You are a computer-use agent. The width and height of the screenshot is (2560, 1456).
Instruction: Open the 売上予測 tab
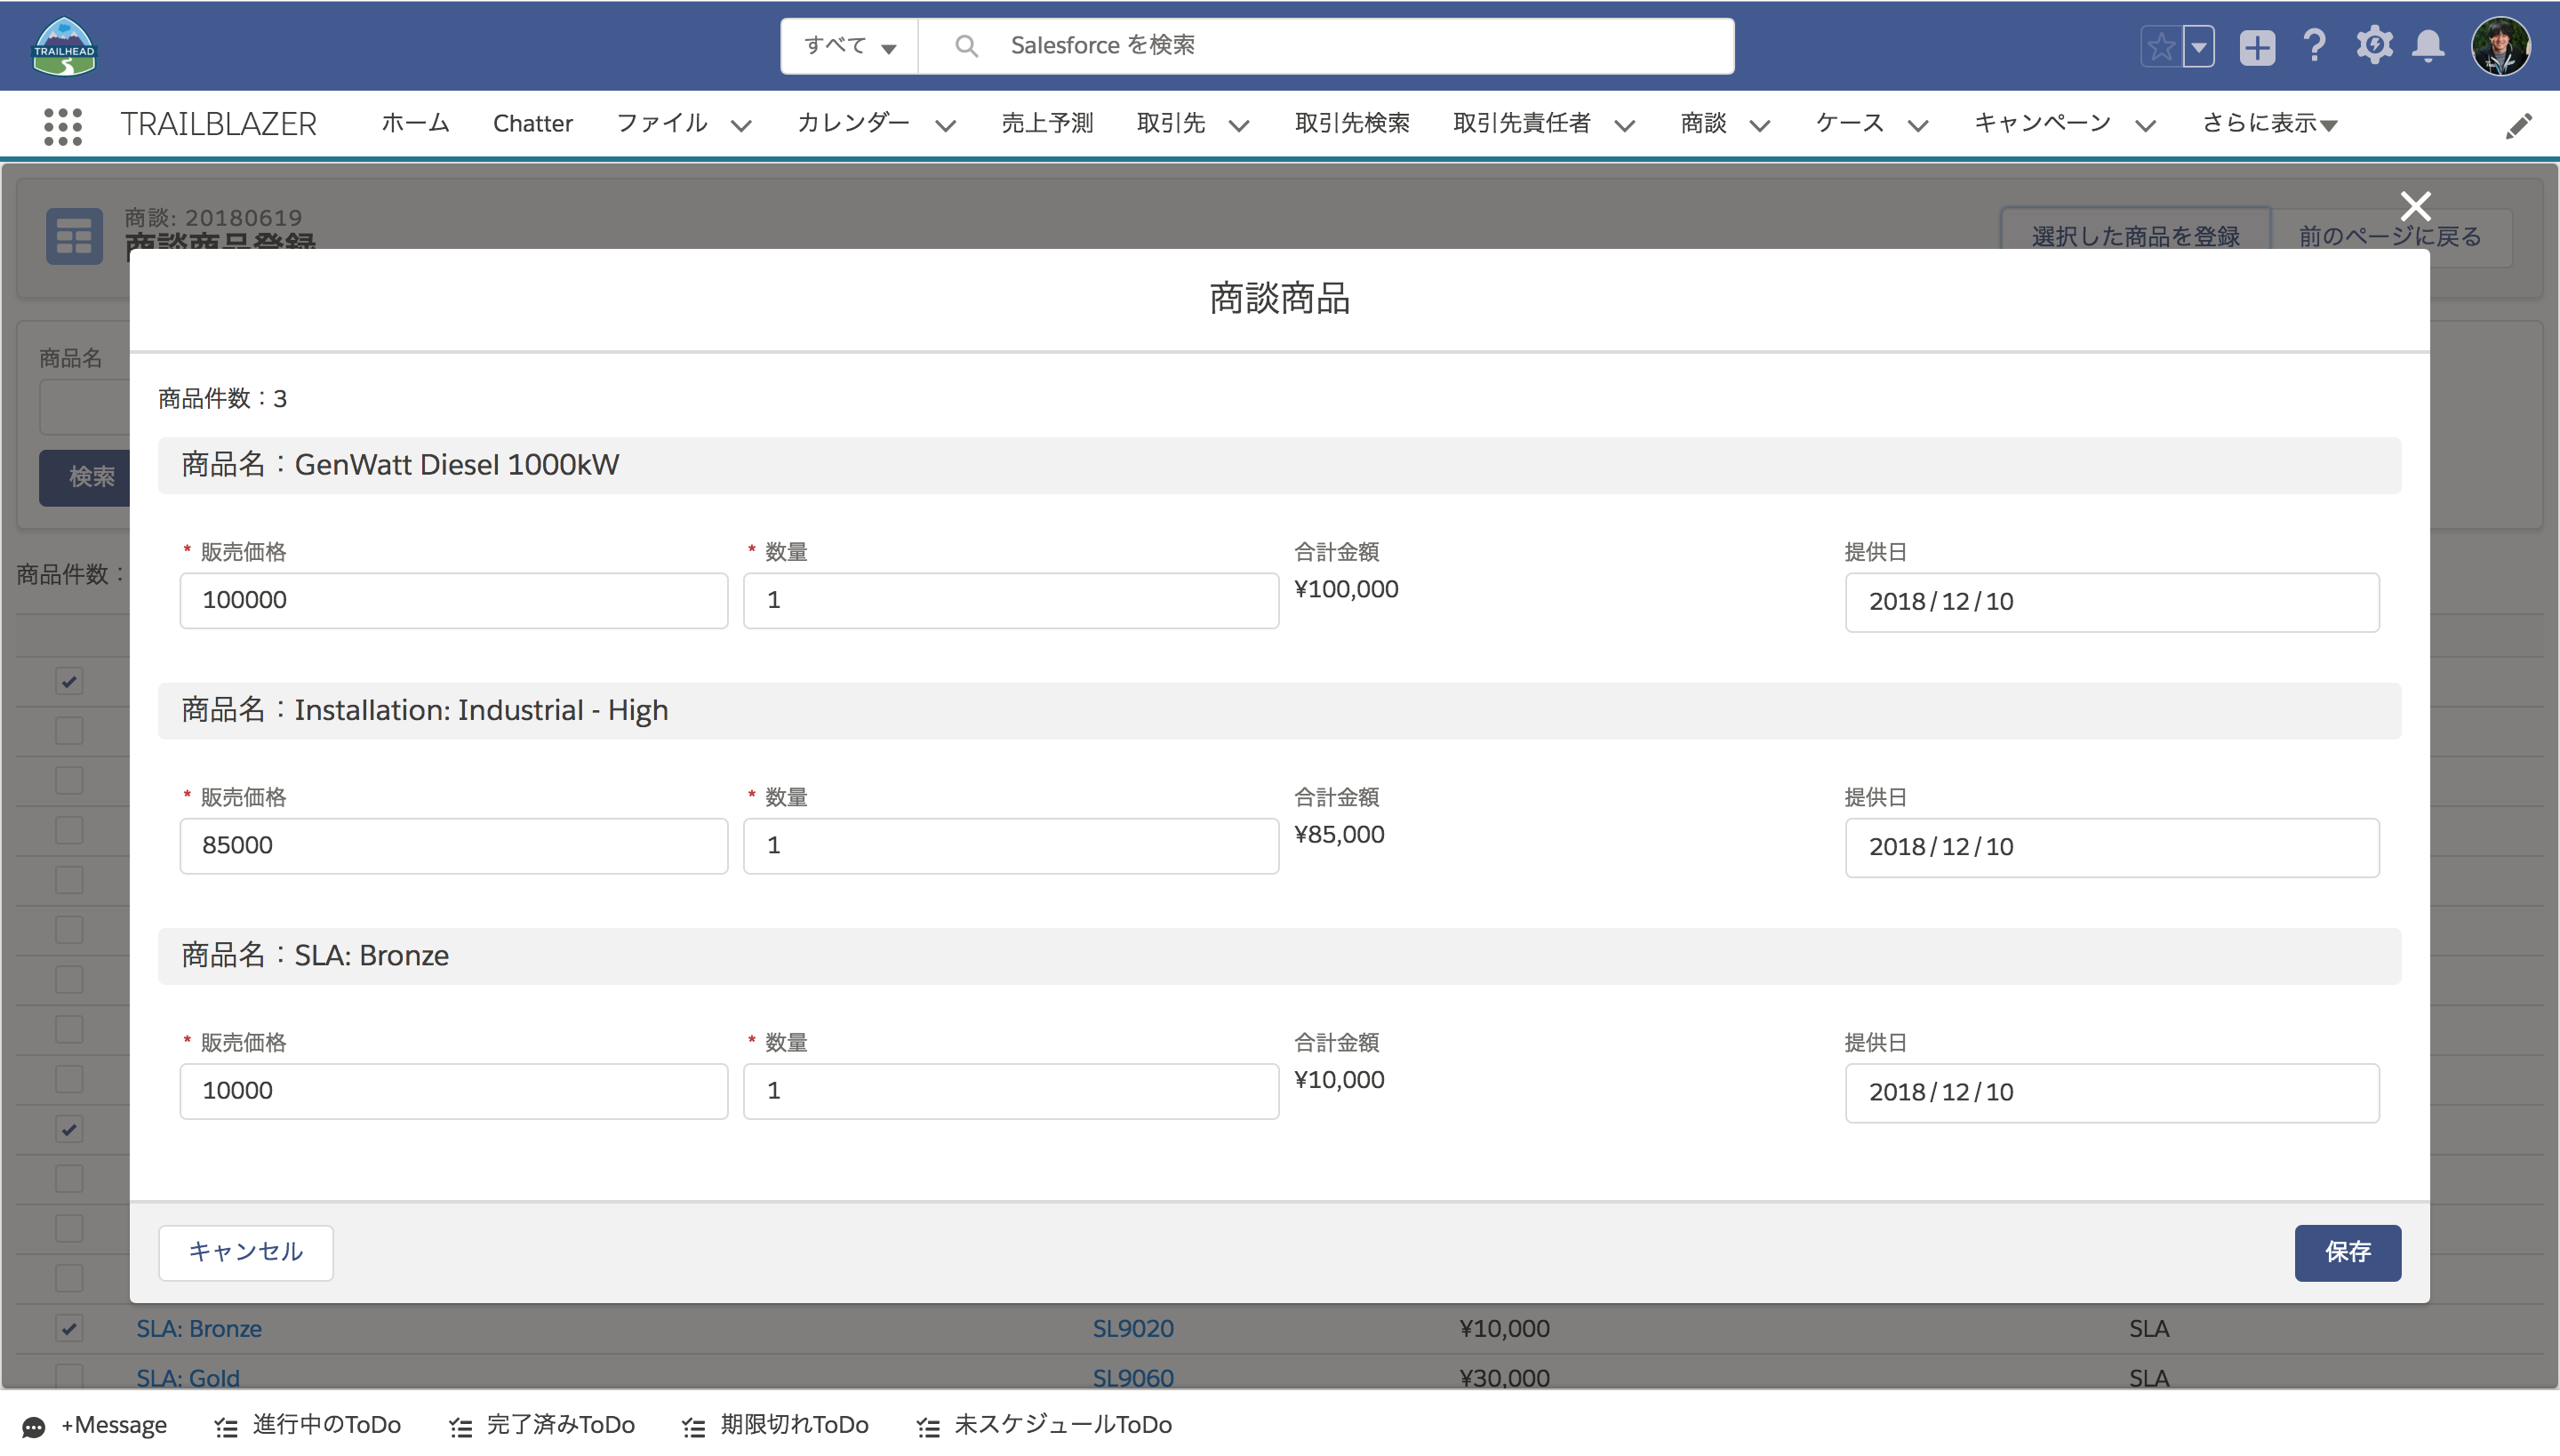pyautogui.click(x=1047, y=123)
